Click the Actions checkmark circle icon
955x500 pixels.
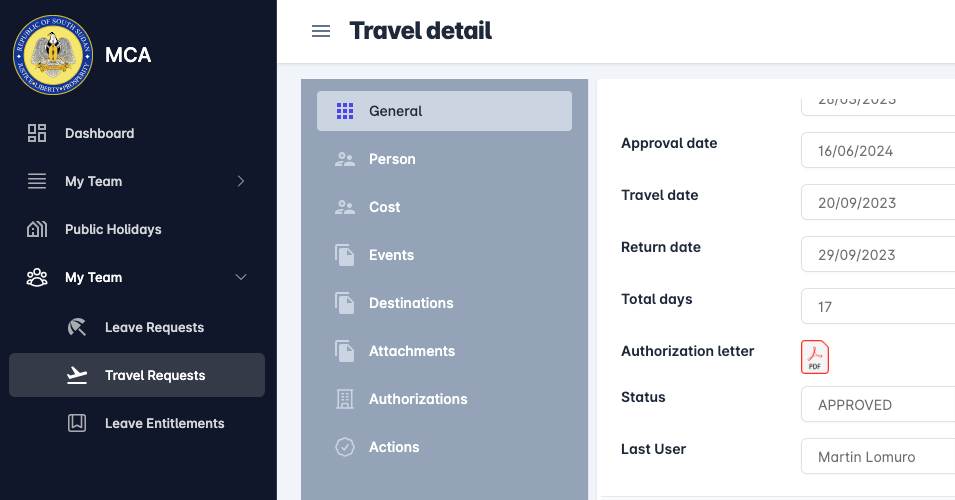tap(345, 447)
